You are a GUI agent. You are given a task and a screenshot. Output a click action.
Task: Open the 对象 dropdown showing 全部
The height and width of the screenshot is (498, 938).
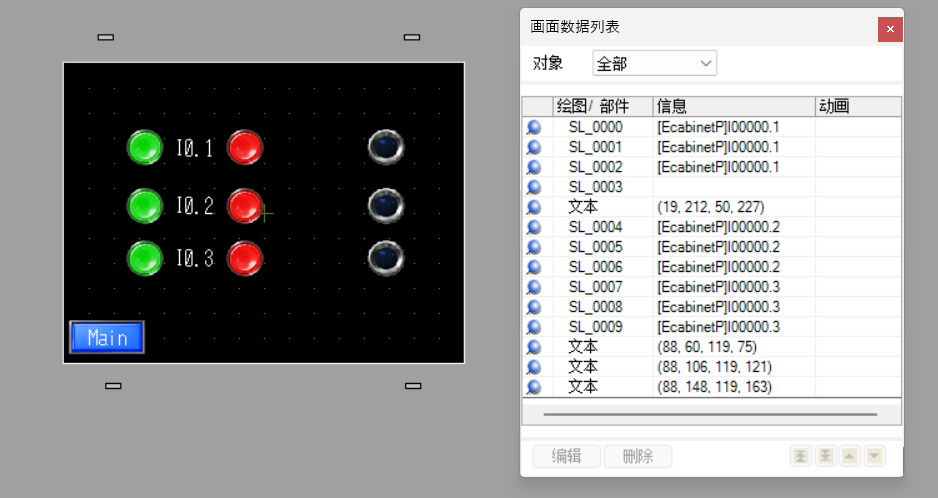click(654, 63)
